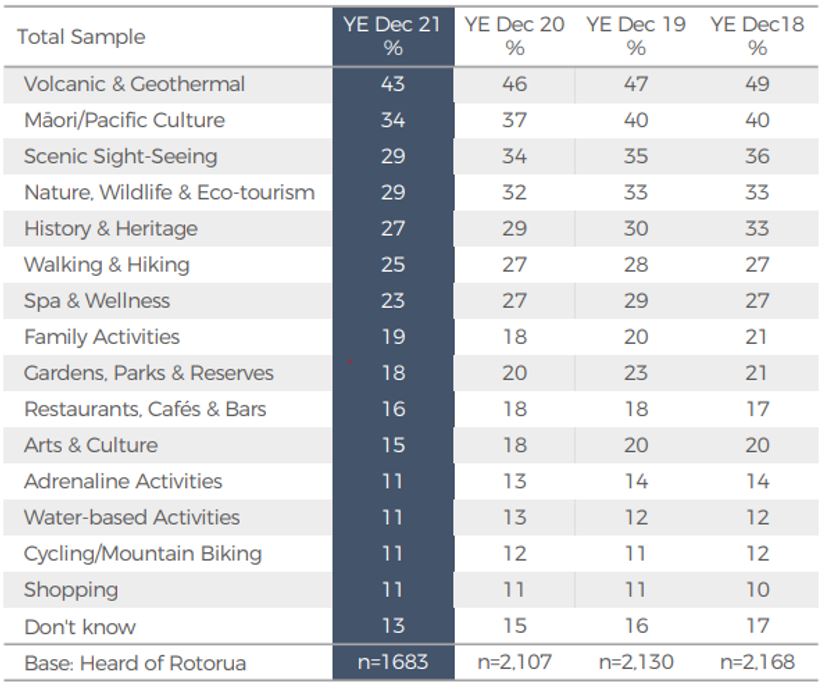Select the YE Dec 19 column header
Image resolution: width=825 pixels, height=691 pixels.
click(x=636, y=36)
